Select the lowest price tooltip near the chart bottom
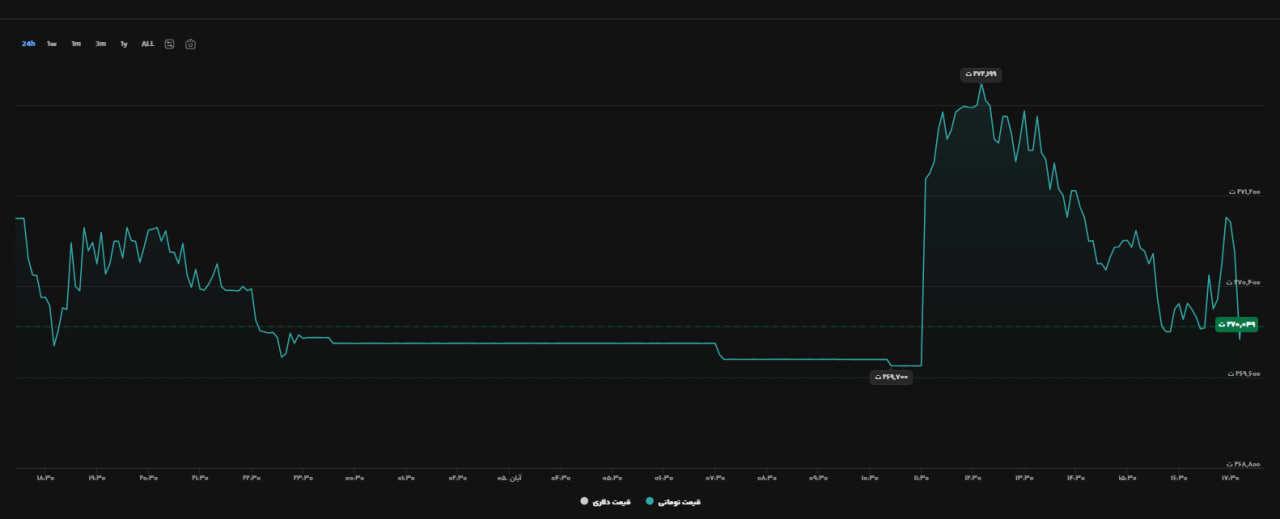Screen dimensions: 1280x519 tap(891, 377)
